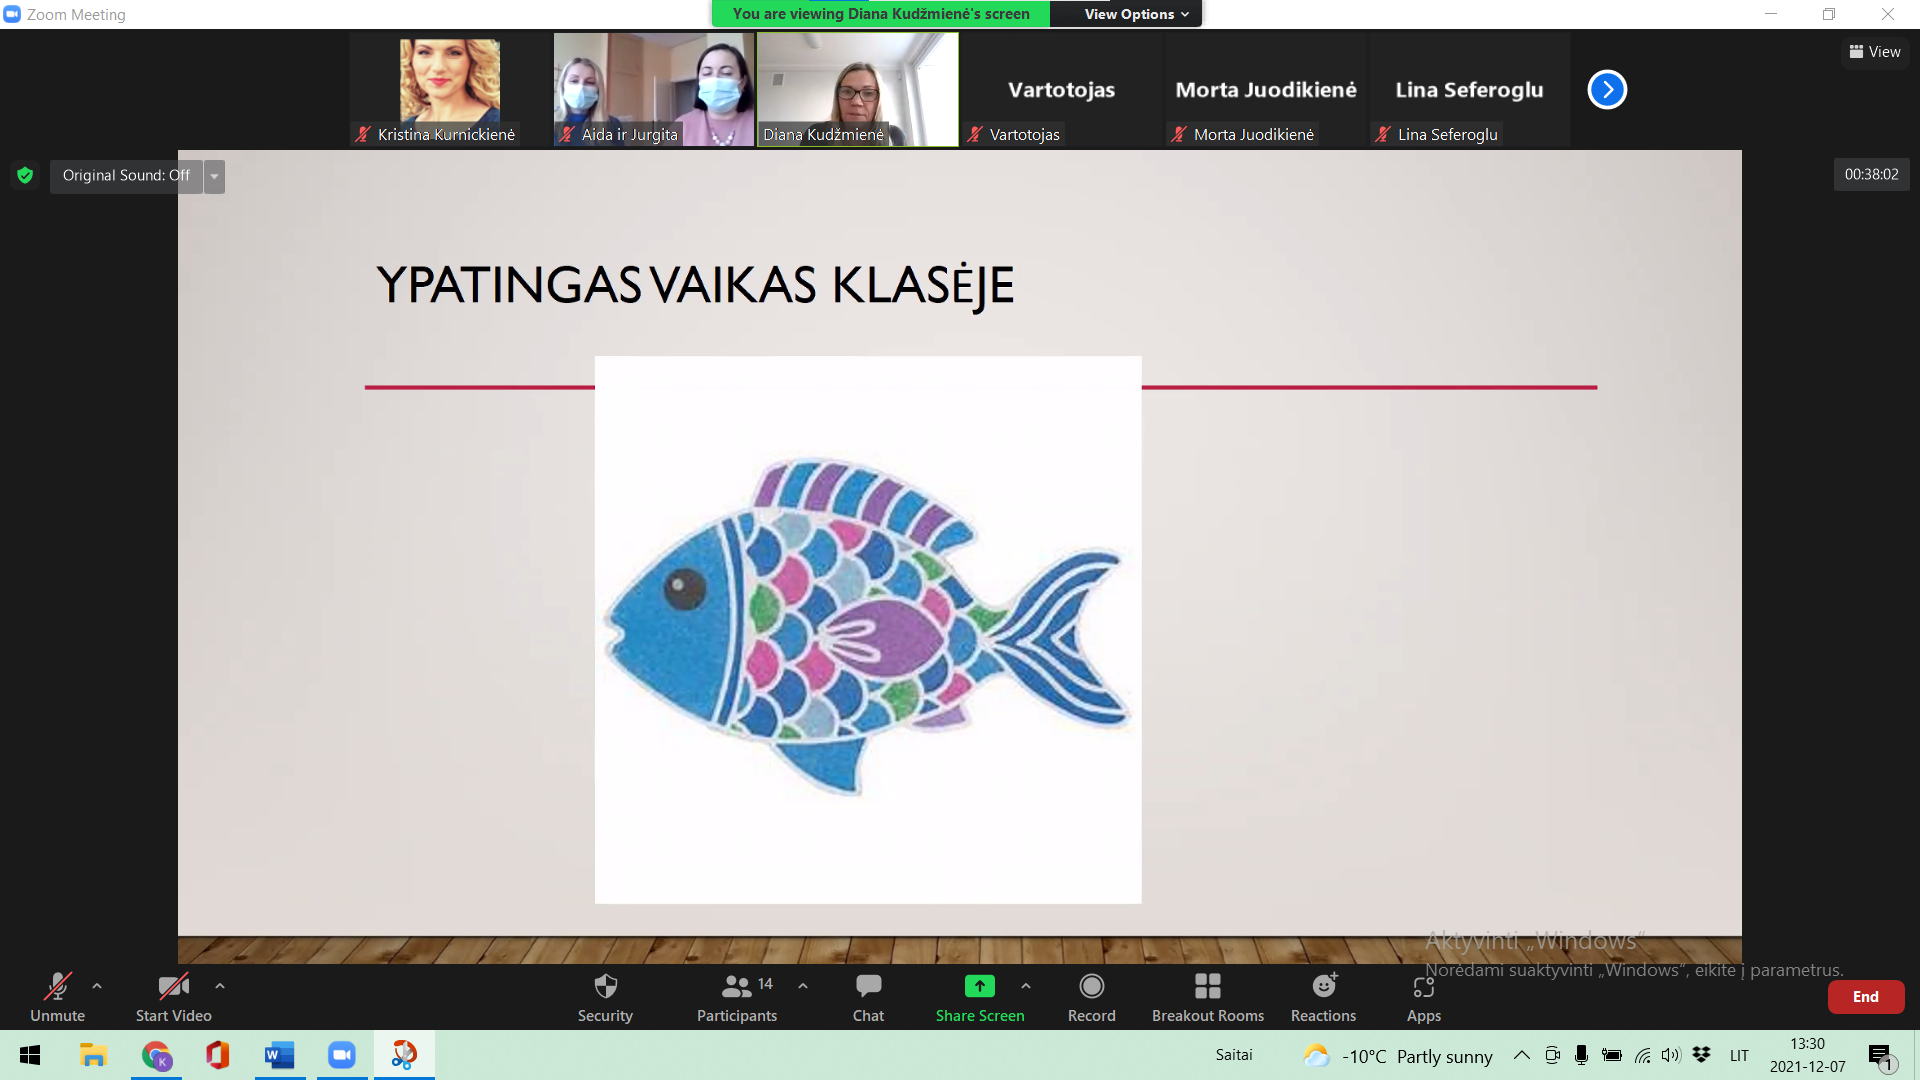Open the View layout menu
Image resolution: width=1920 pixels, height=1080 pixels.
1875,52
